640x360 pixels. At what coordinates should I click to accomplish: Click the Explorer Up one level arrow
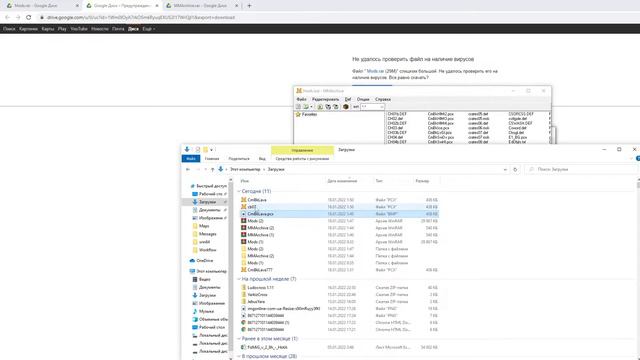(x=212, y=169)
